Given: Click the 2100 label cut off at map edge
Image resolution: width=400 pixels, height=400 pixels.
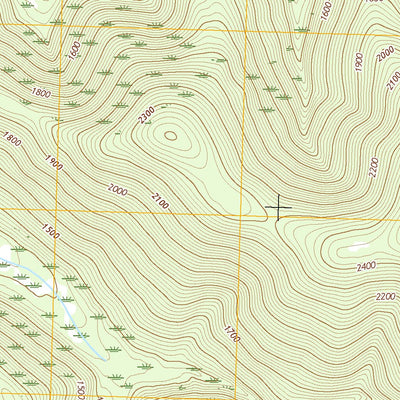Looking at the screenshot, I should (393, 81).
